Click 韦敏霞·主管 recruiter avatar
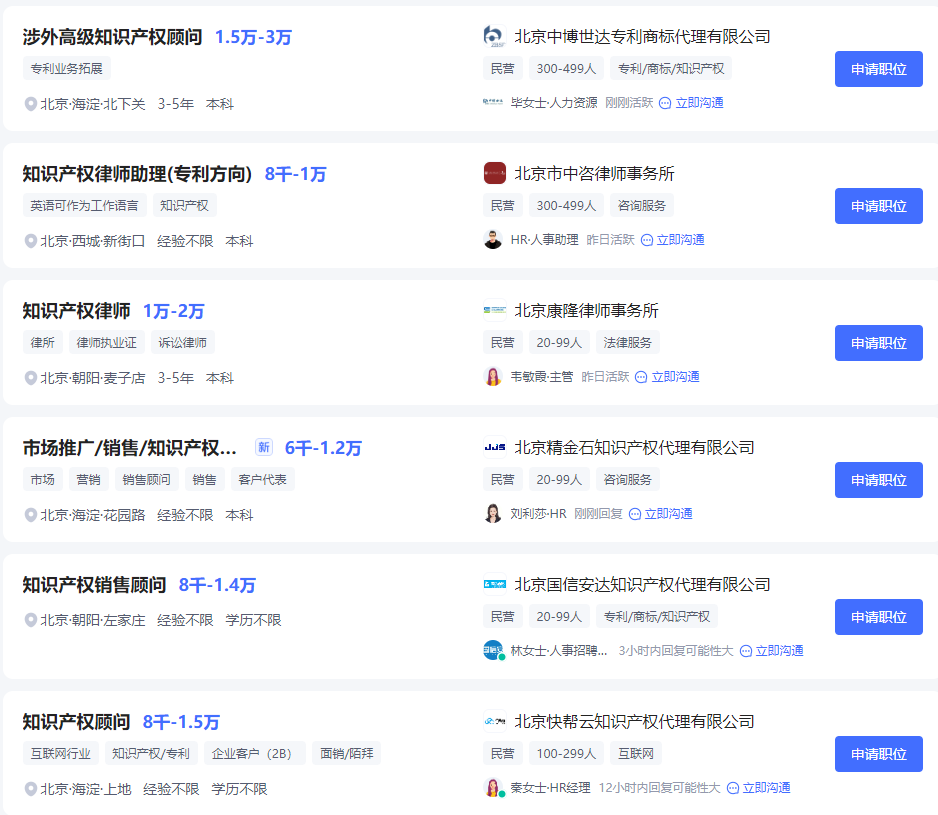Image resolution: width=938 pixels, height=815 pixels. point(493,377)
